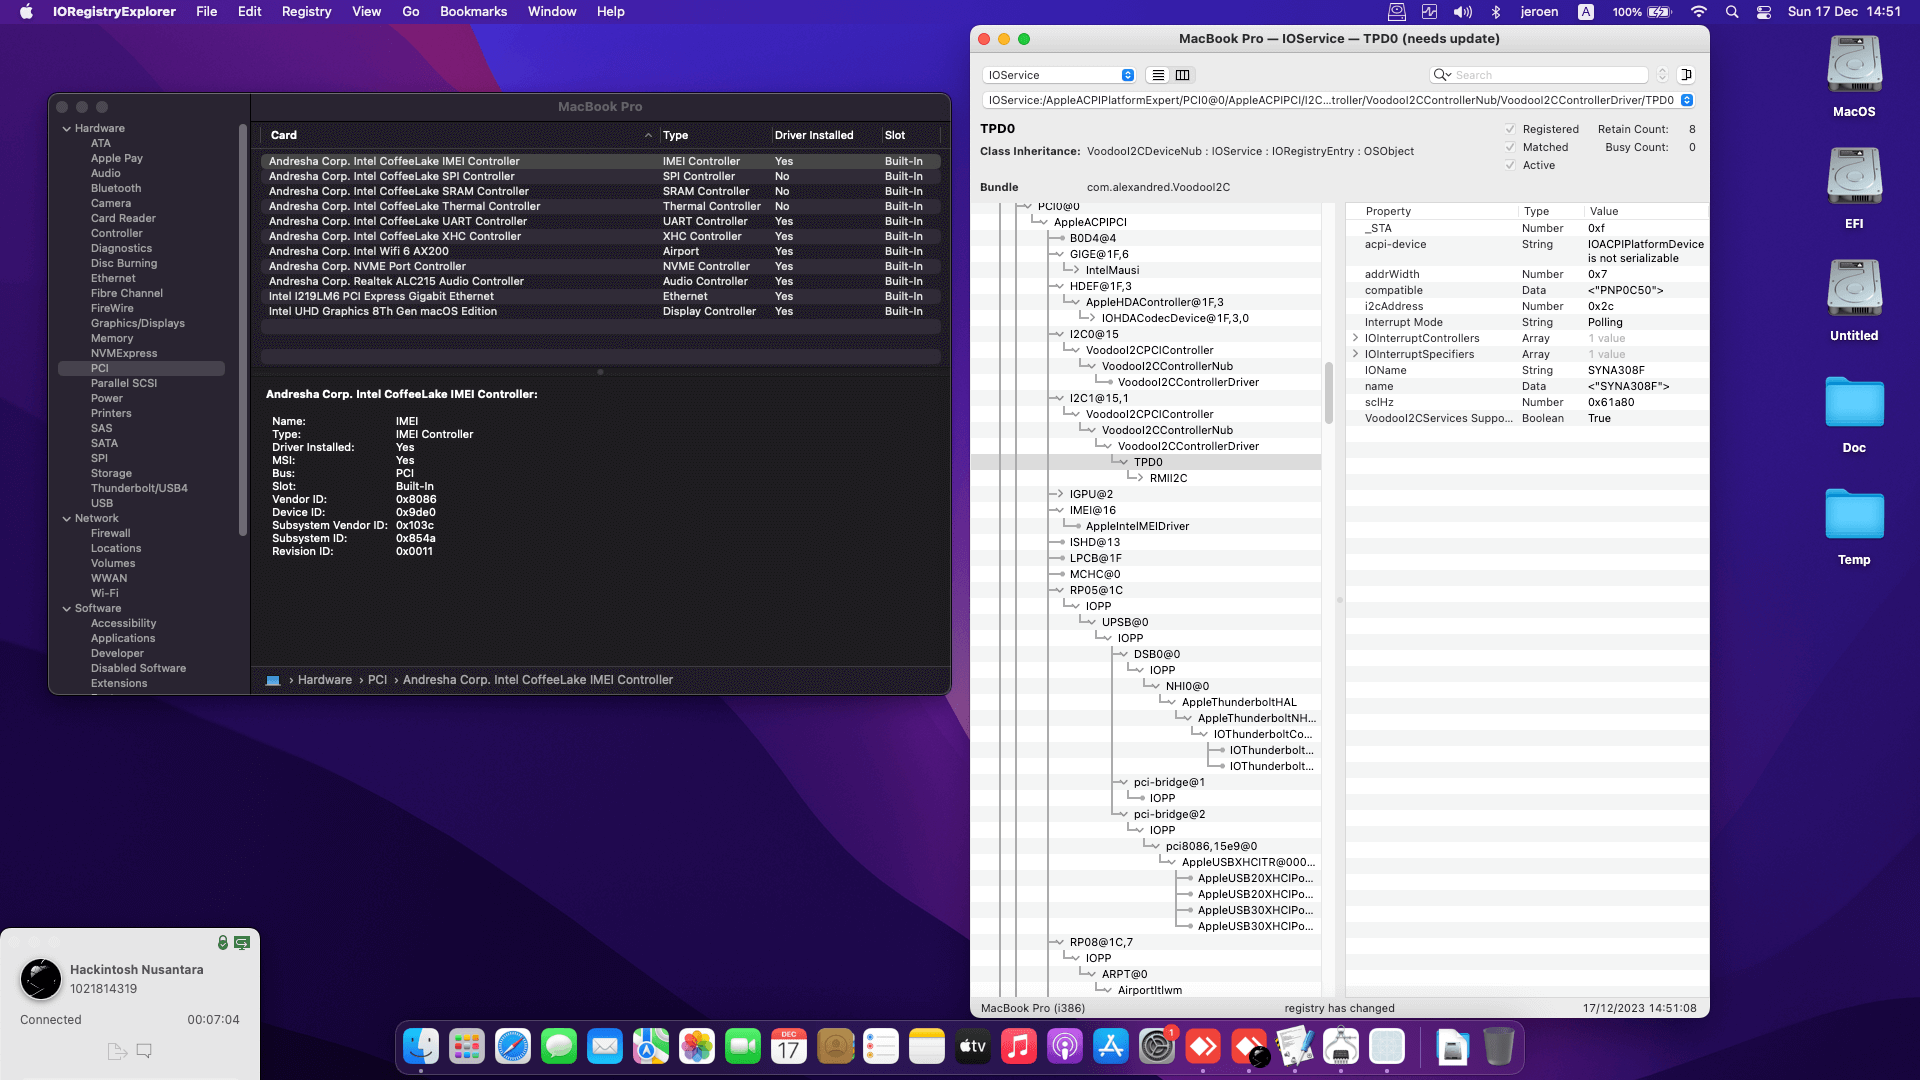1920x1080 pixels.
Task: Switch to list view icon in IORegistryExplorer
Action: (x=1158, y=75)
